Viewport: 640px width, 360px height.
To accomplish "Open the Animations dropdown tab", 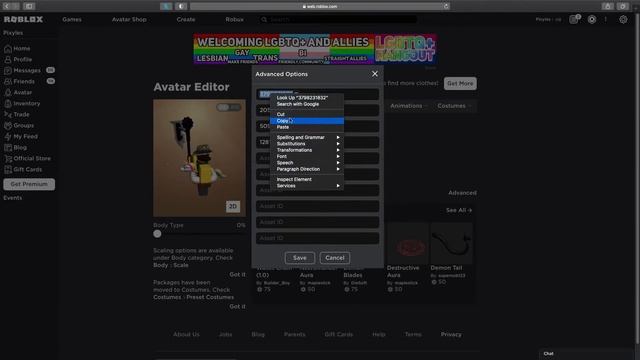I will 409,106.
